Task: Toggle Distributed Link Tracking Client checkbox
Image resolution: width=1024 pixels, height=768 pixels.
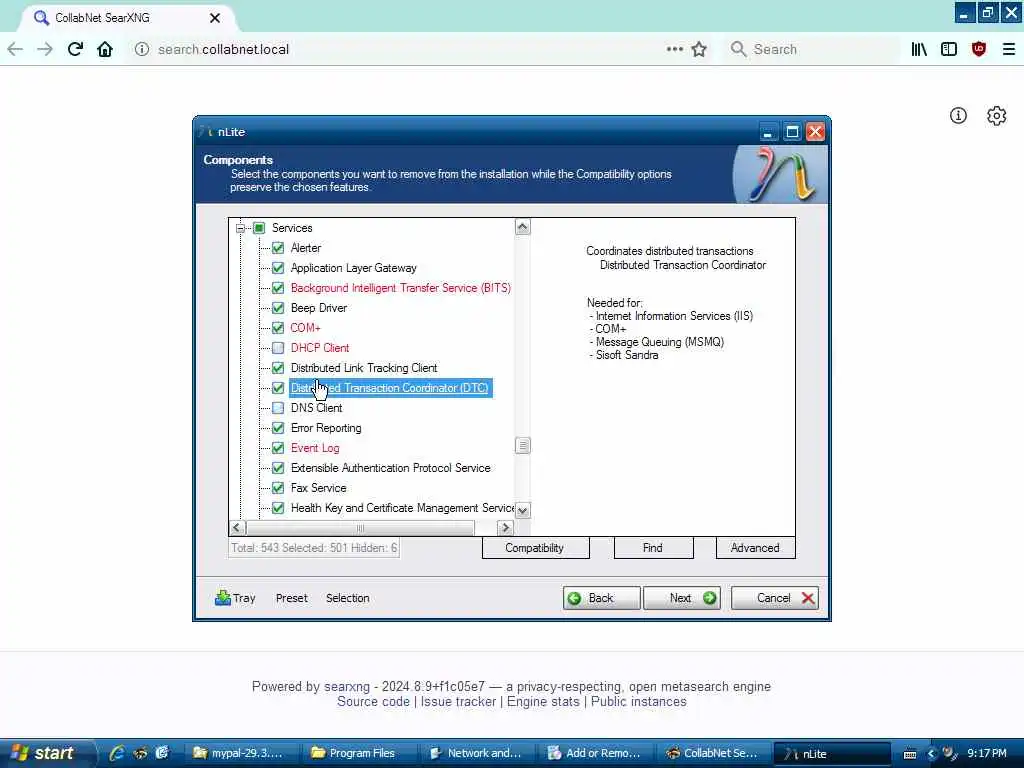Action: 278,368
